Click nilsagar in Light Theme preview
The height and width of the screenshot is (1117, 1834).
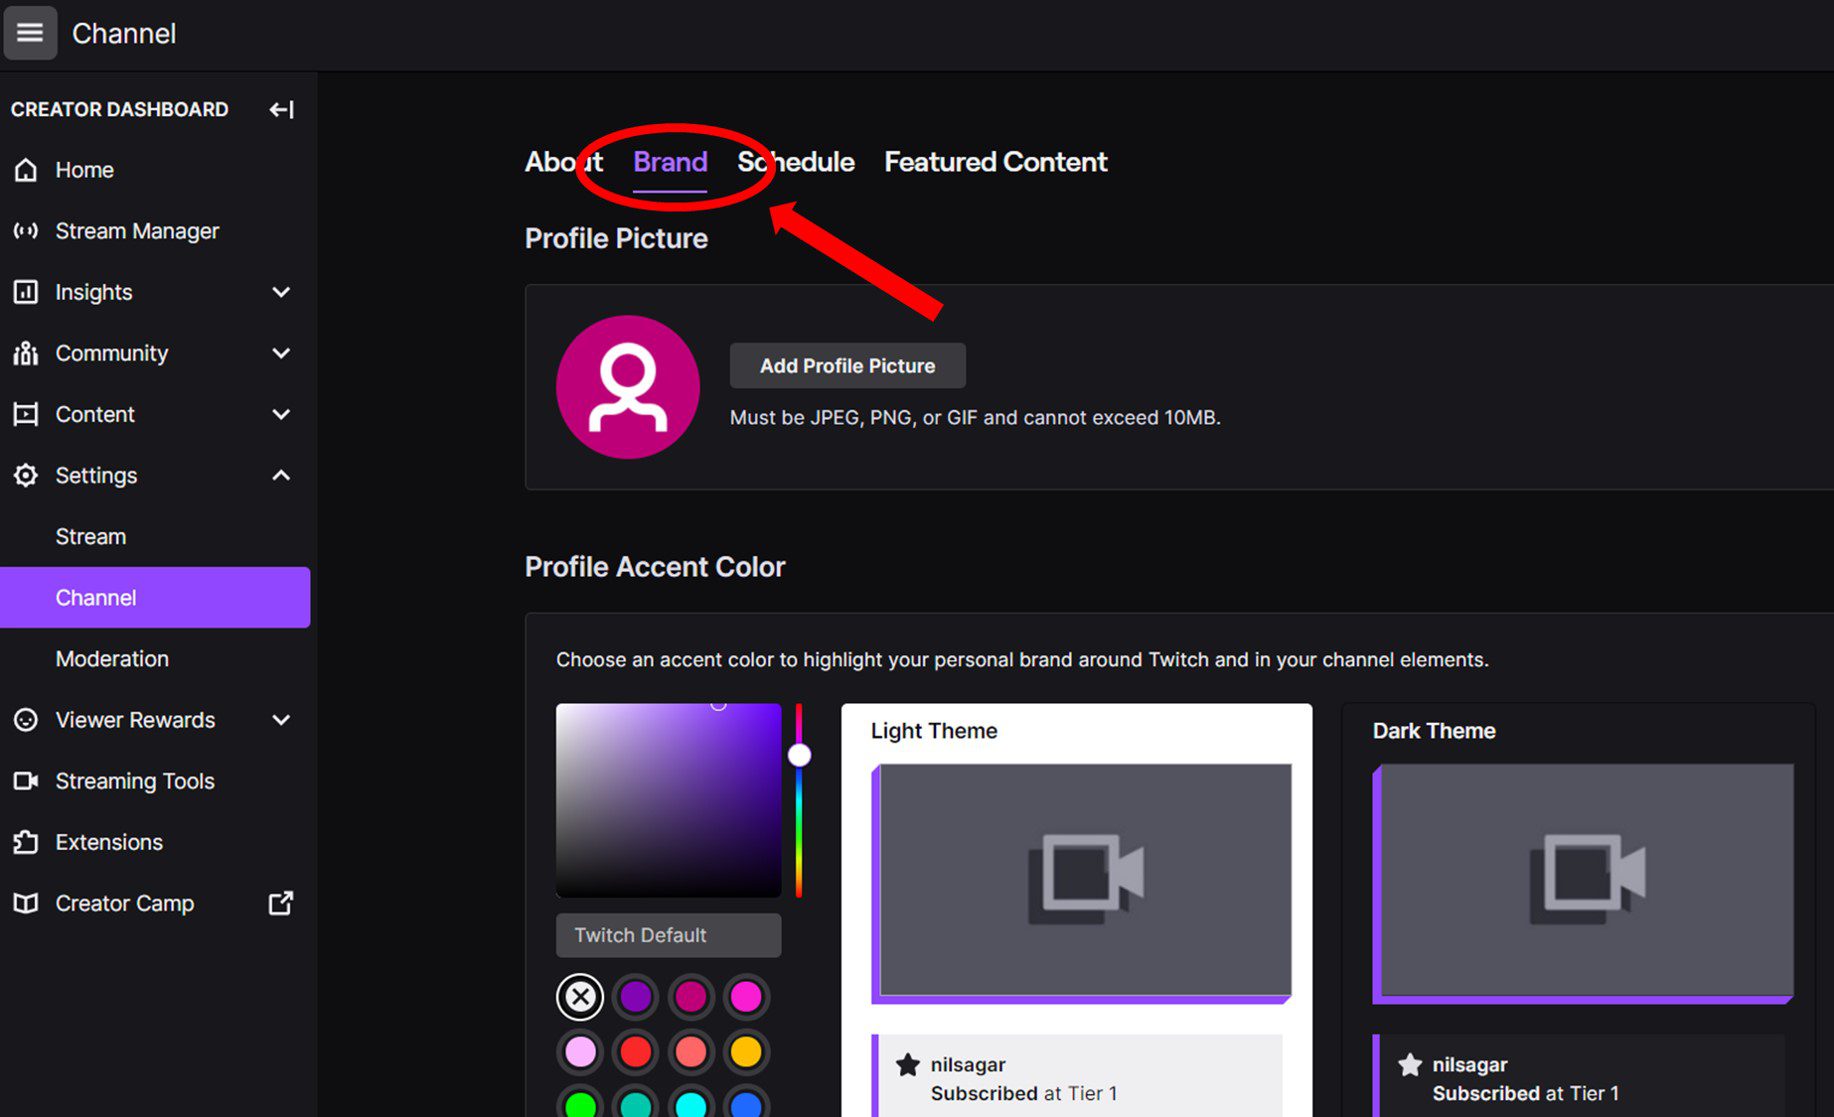pos(968,1065)
